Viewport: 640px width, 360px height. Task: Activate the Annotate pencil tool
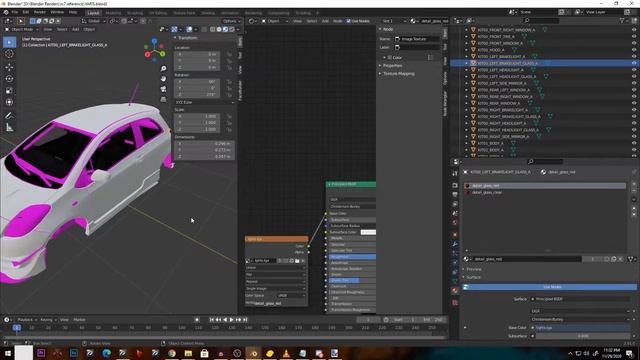pos(9,116)
